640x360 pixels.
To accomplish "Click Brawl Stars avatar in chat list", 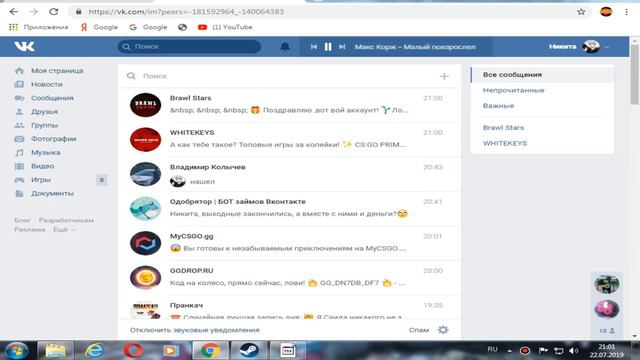I will click(145, 105).
